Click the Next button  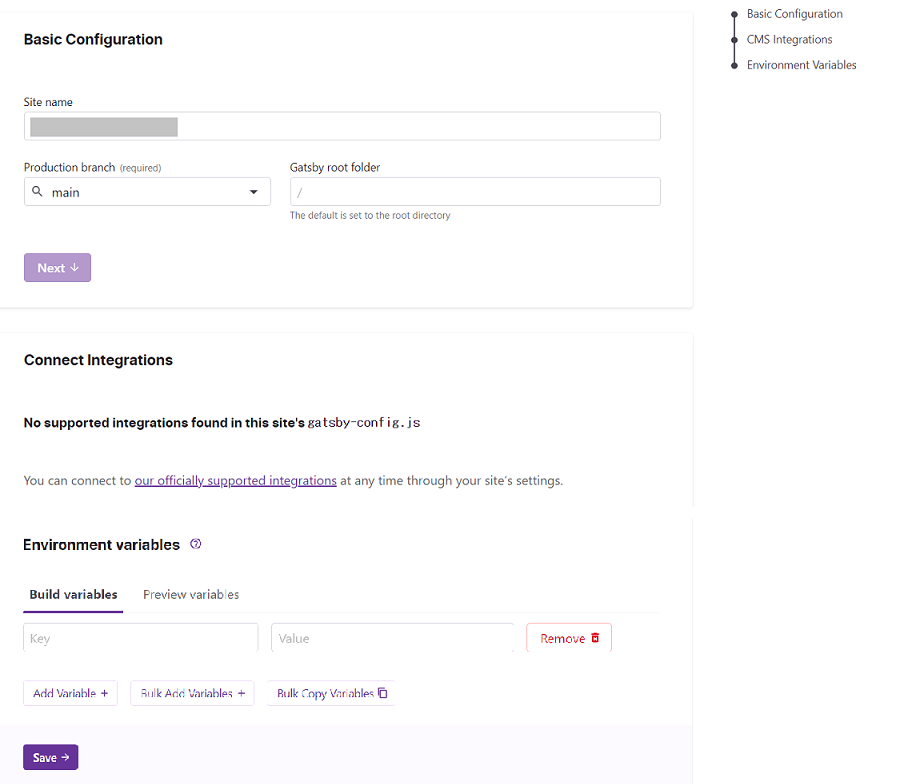point(58,268)
